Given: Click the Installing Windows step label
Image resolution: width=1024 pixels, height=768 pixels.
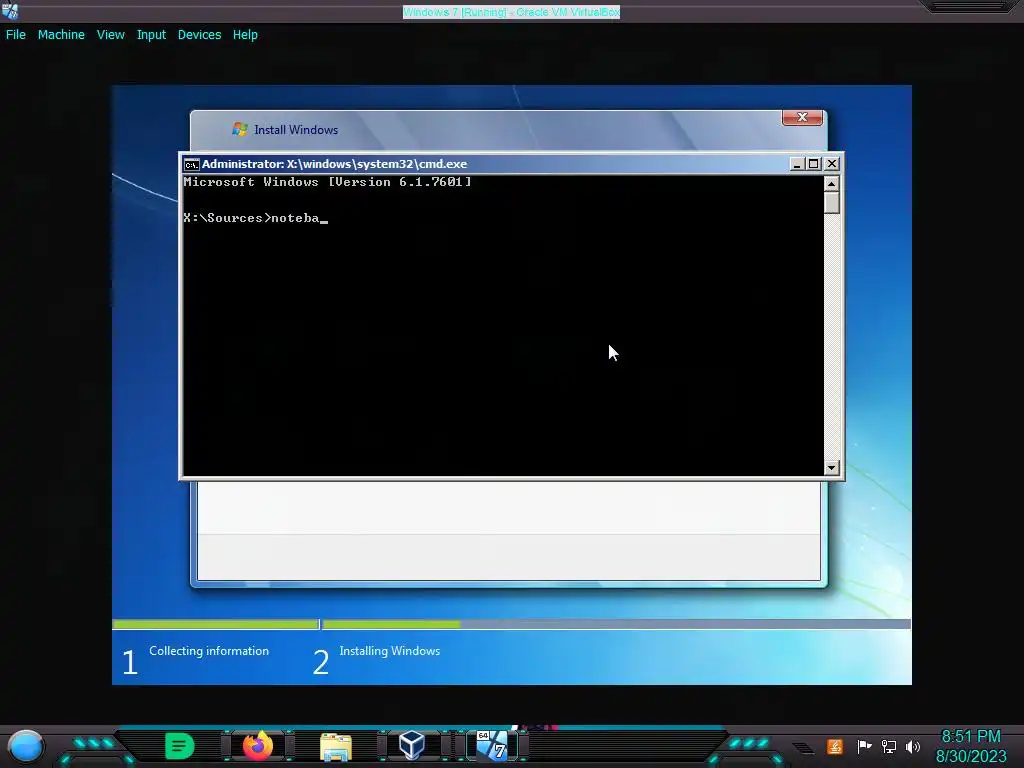Looking at the screenshot, I should [389, 650].
